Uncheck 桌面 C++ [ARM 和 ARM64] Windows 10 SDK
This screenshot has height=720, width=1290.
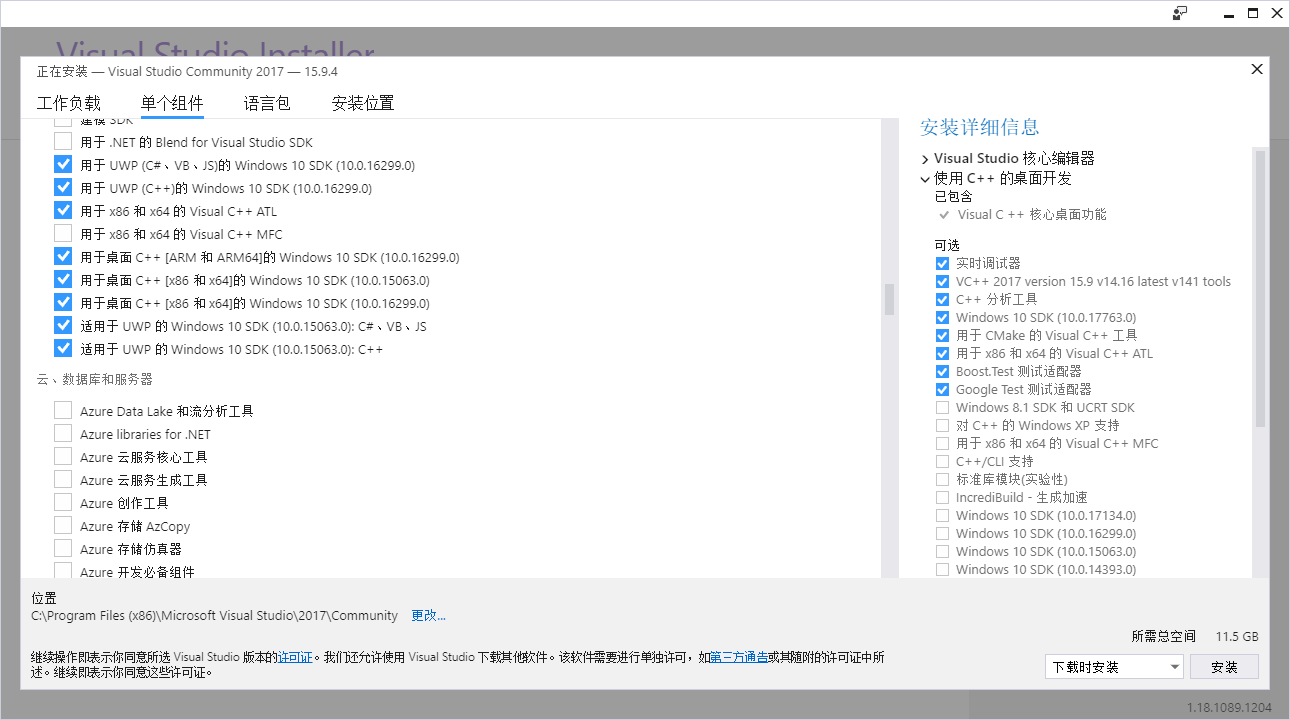pos(63,257)
